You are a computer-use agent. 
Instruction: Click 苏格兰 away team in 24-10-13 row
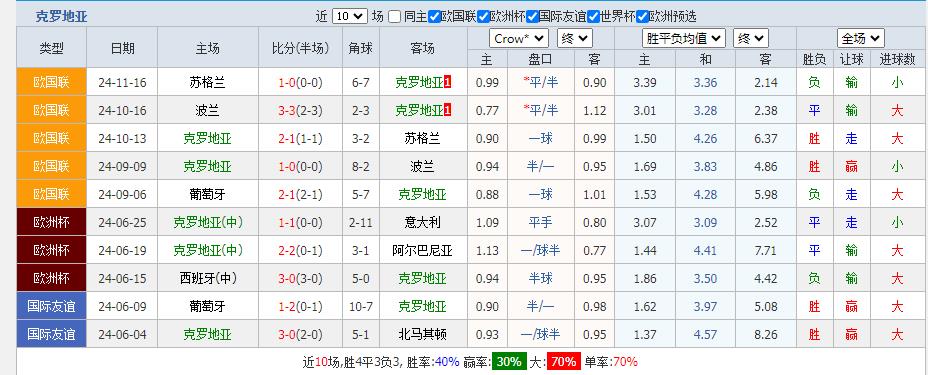coord(423,138)
